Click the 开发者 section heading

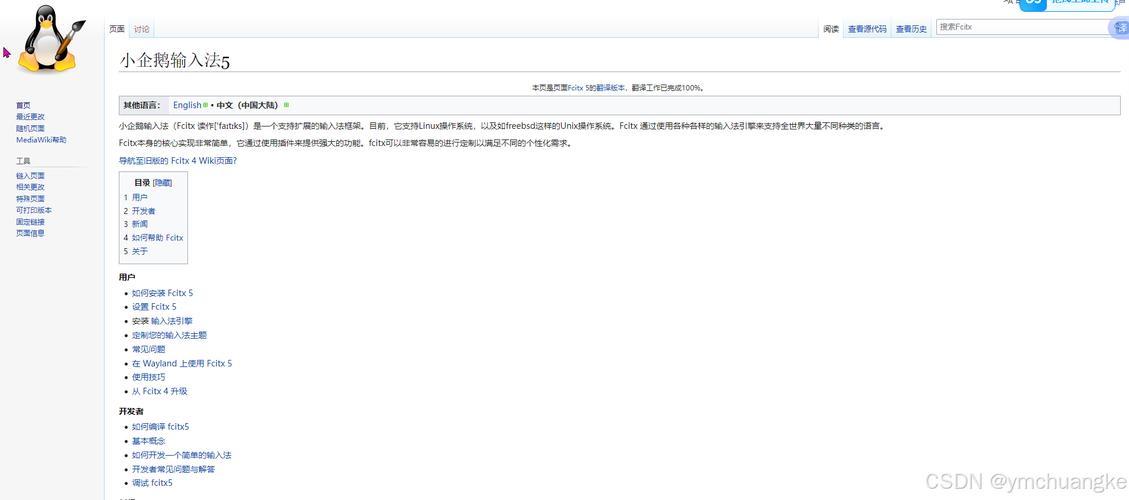[131, 411]
